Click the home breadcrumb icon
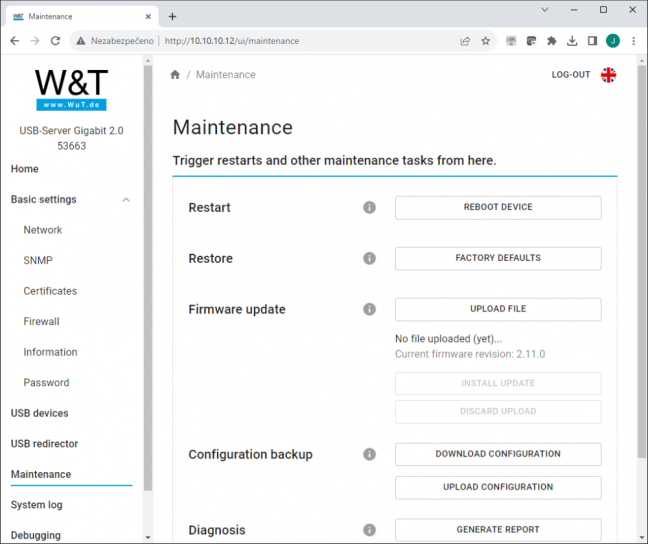 pyautogui.click(x=175, y=74)
